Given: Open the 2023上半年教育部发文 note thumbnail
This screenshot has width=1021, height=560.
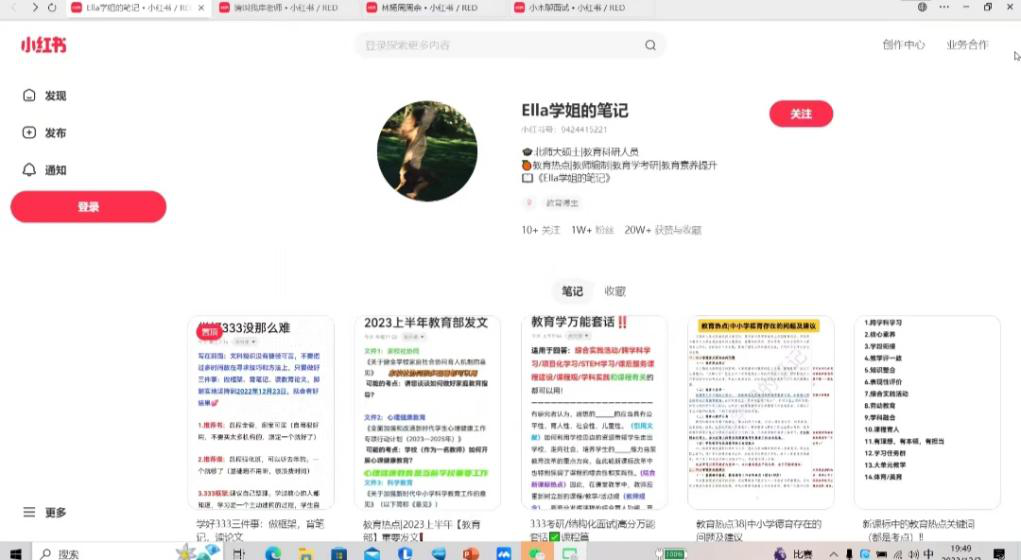Looking at the screenshot, I should (x=427, y=412).
